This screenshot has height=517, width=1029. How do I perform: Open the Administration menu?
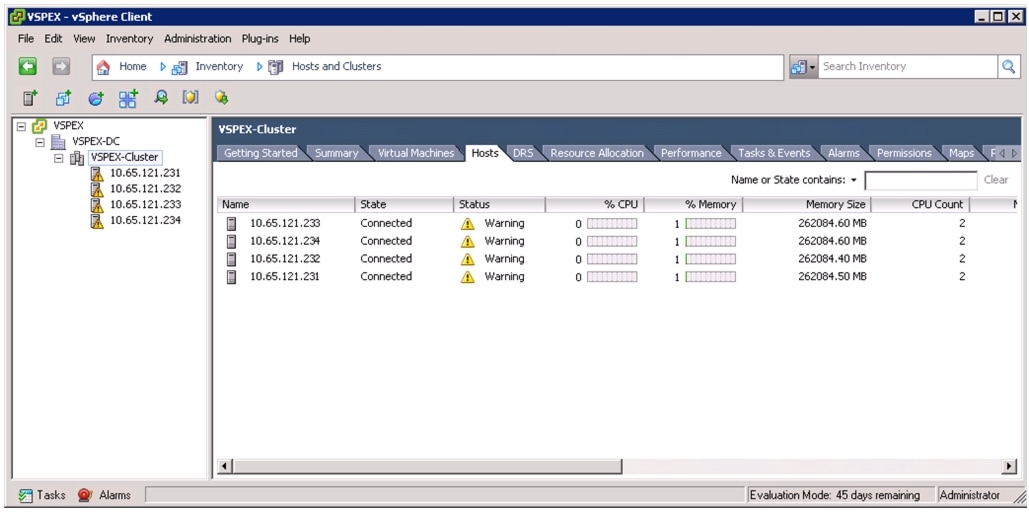pos(197,39)
